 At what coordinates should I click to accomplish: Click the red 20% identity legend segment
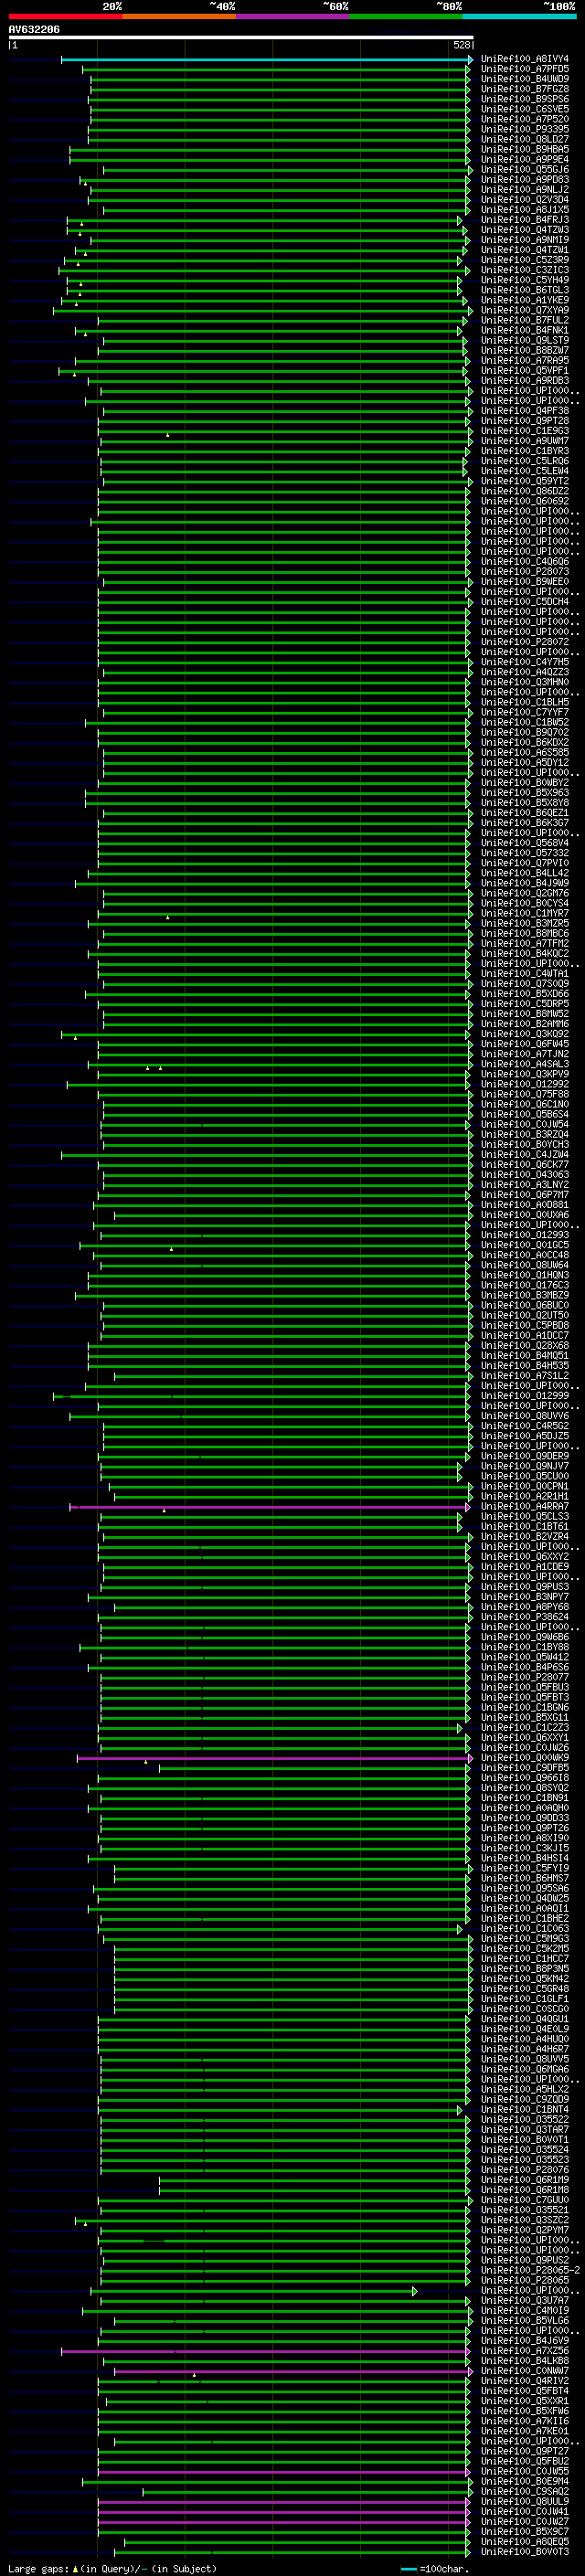pyautogui.click(x=65, y=16)
